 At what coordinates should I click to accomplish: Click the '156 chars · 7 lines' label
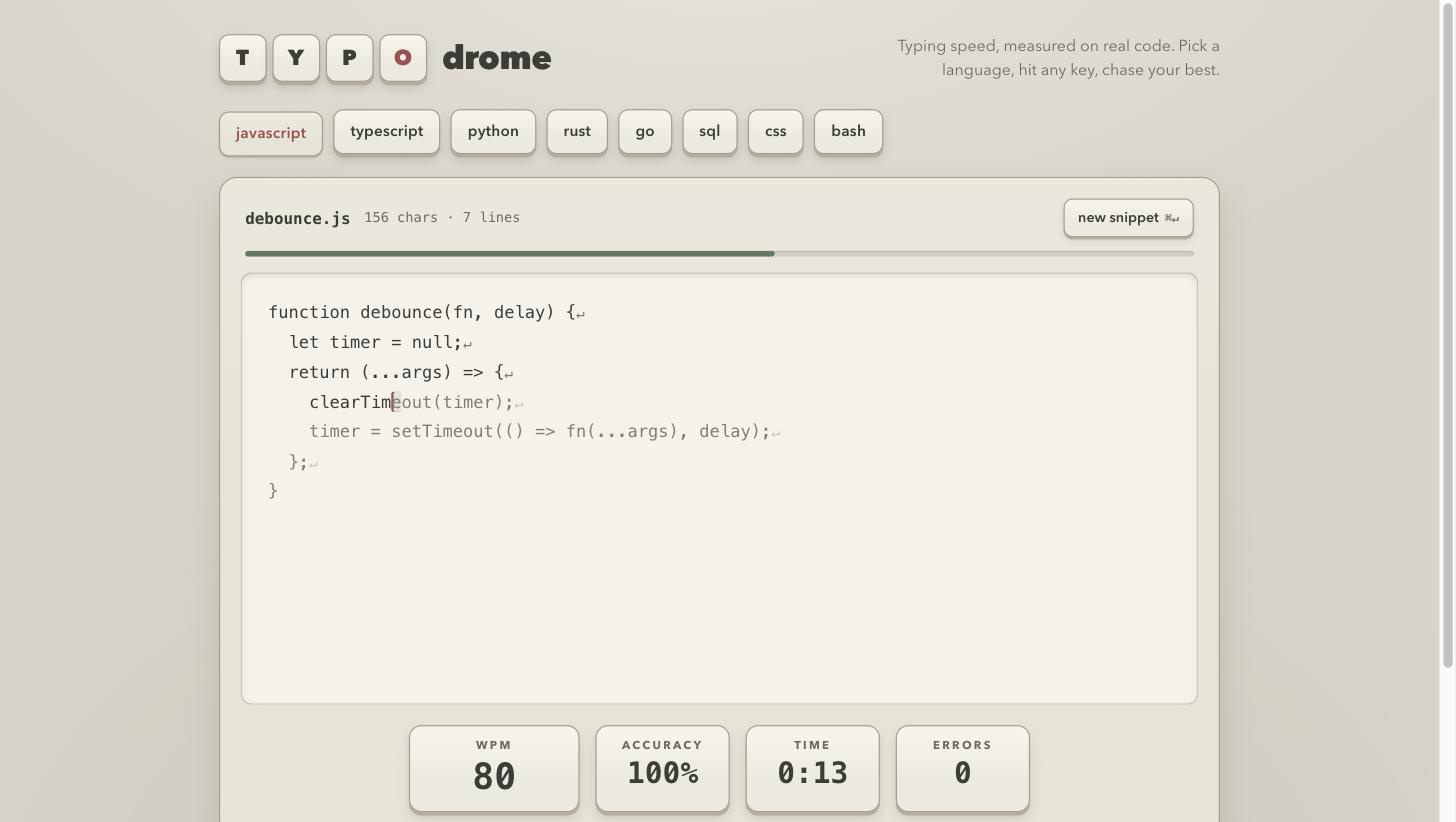442,218
